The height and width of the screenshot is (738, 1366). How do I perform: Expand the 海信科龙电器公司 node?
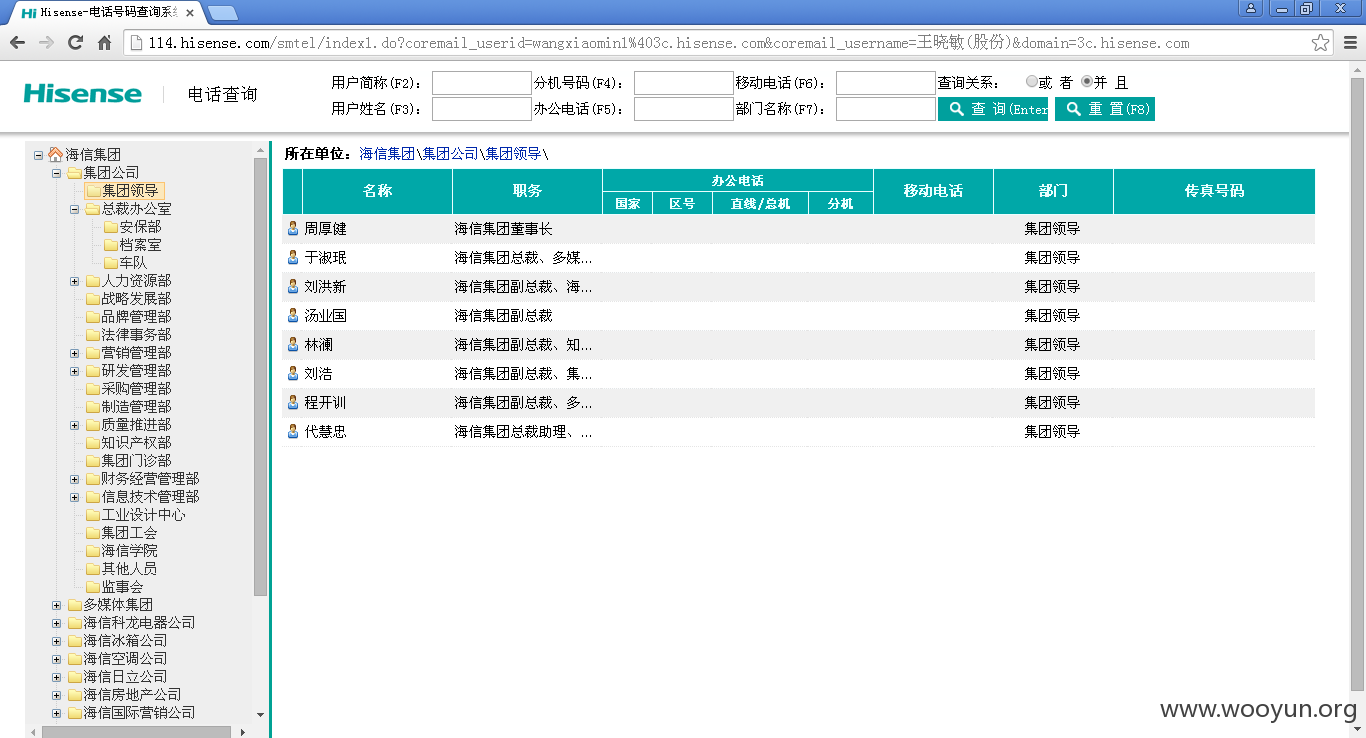[56, 623]
